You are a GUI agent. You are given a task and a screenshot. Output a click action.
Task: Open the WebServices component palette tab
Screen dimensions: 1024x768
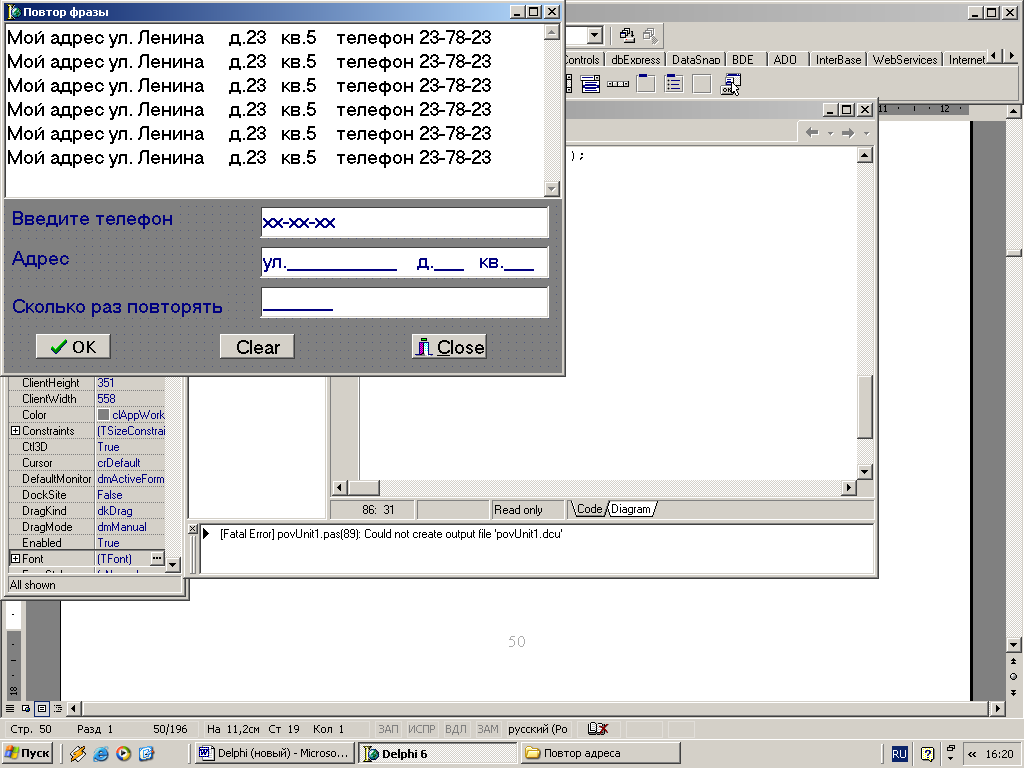(x=904, y=59)
